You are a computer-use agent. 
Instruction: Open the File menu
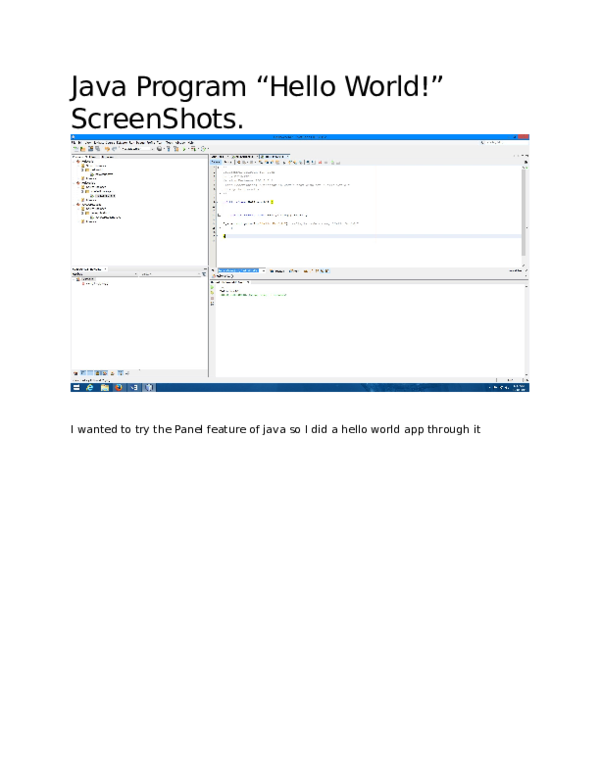[74, 143]
